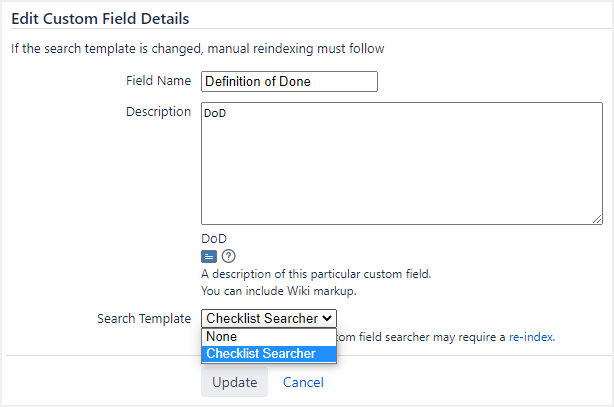Click the blue wiki markup editor icon
614x407 pixels.
click(209, 256)
